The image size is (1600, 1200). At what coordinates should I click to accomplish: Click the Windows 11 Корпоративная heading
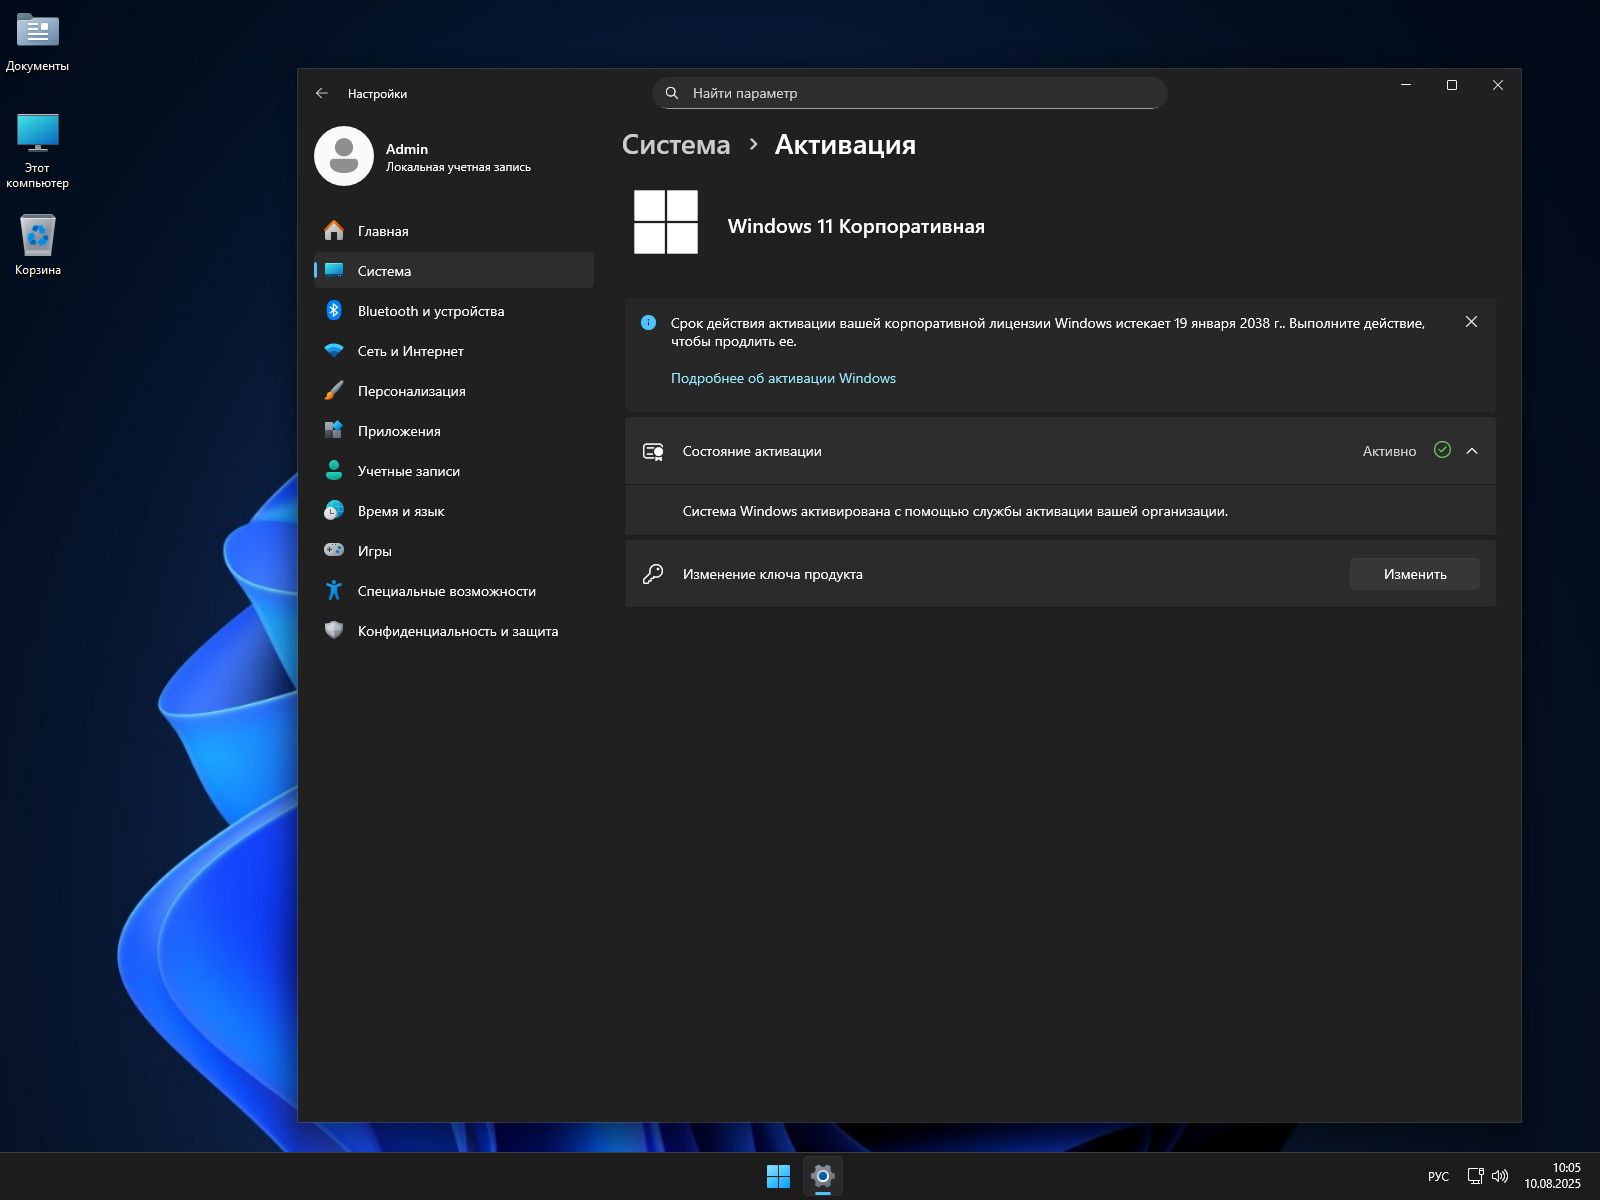point(856,226)
